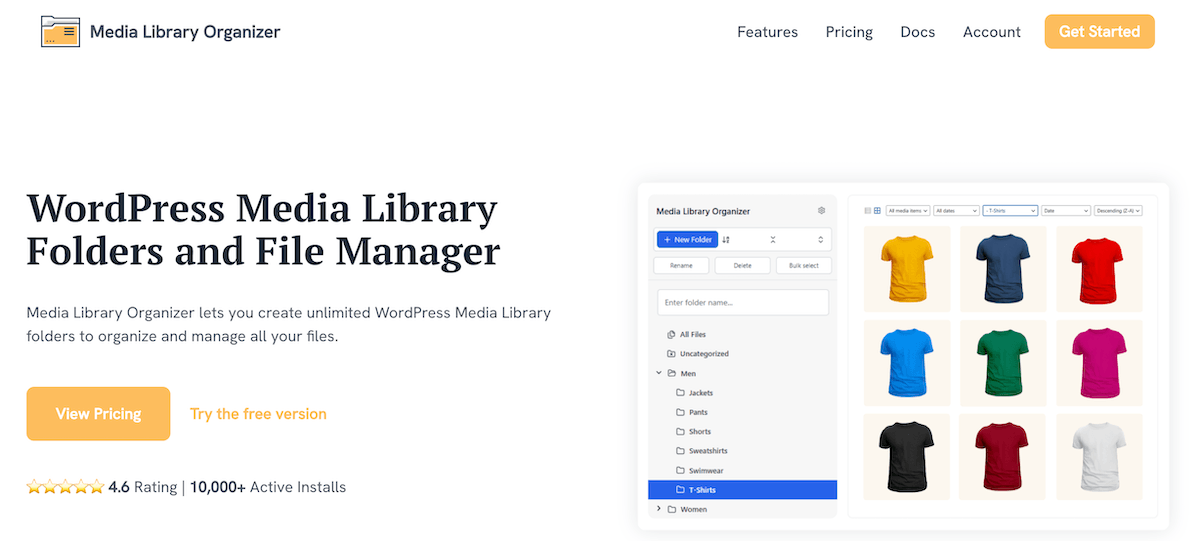
Task: Select the white t-shirt thumbnail
Action: 1099,457
